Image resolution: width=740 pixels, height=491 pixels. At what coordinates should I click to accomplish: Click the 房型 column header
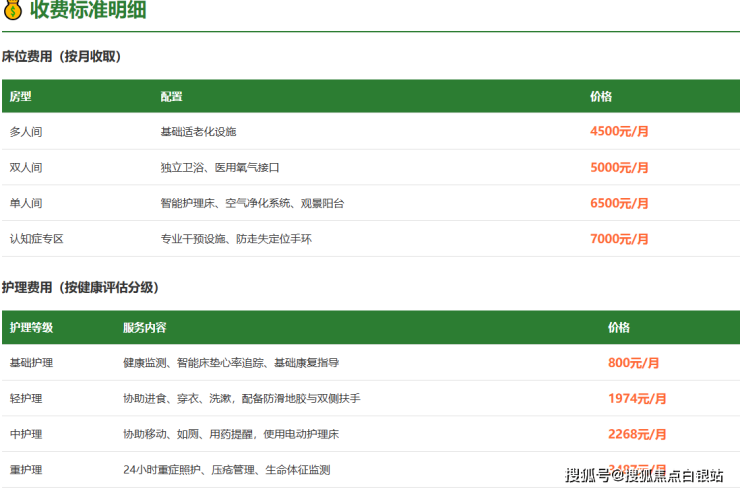(x=21, y=97)
